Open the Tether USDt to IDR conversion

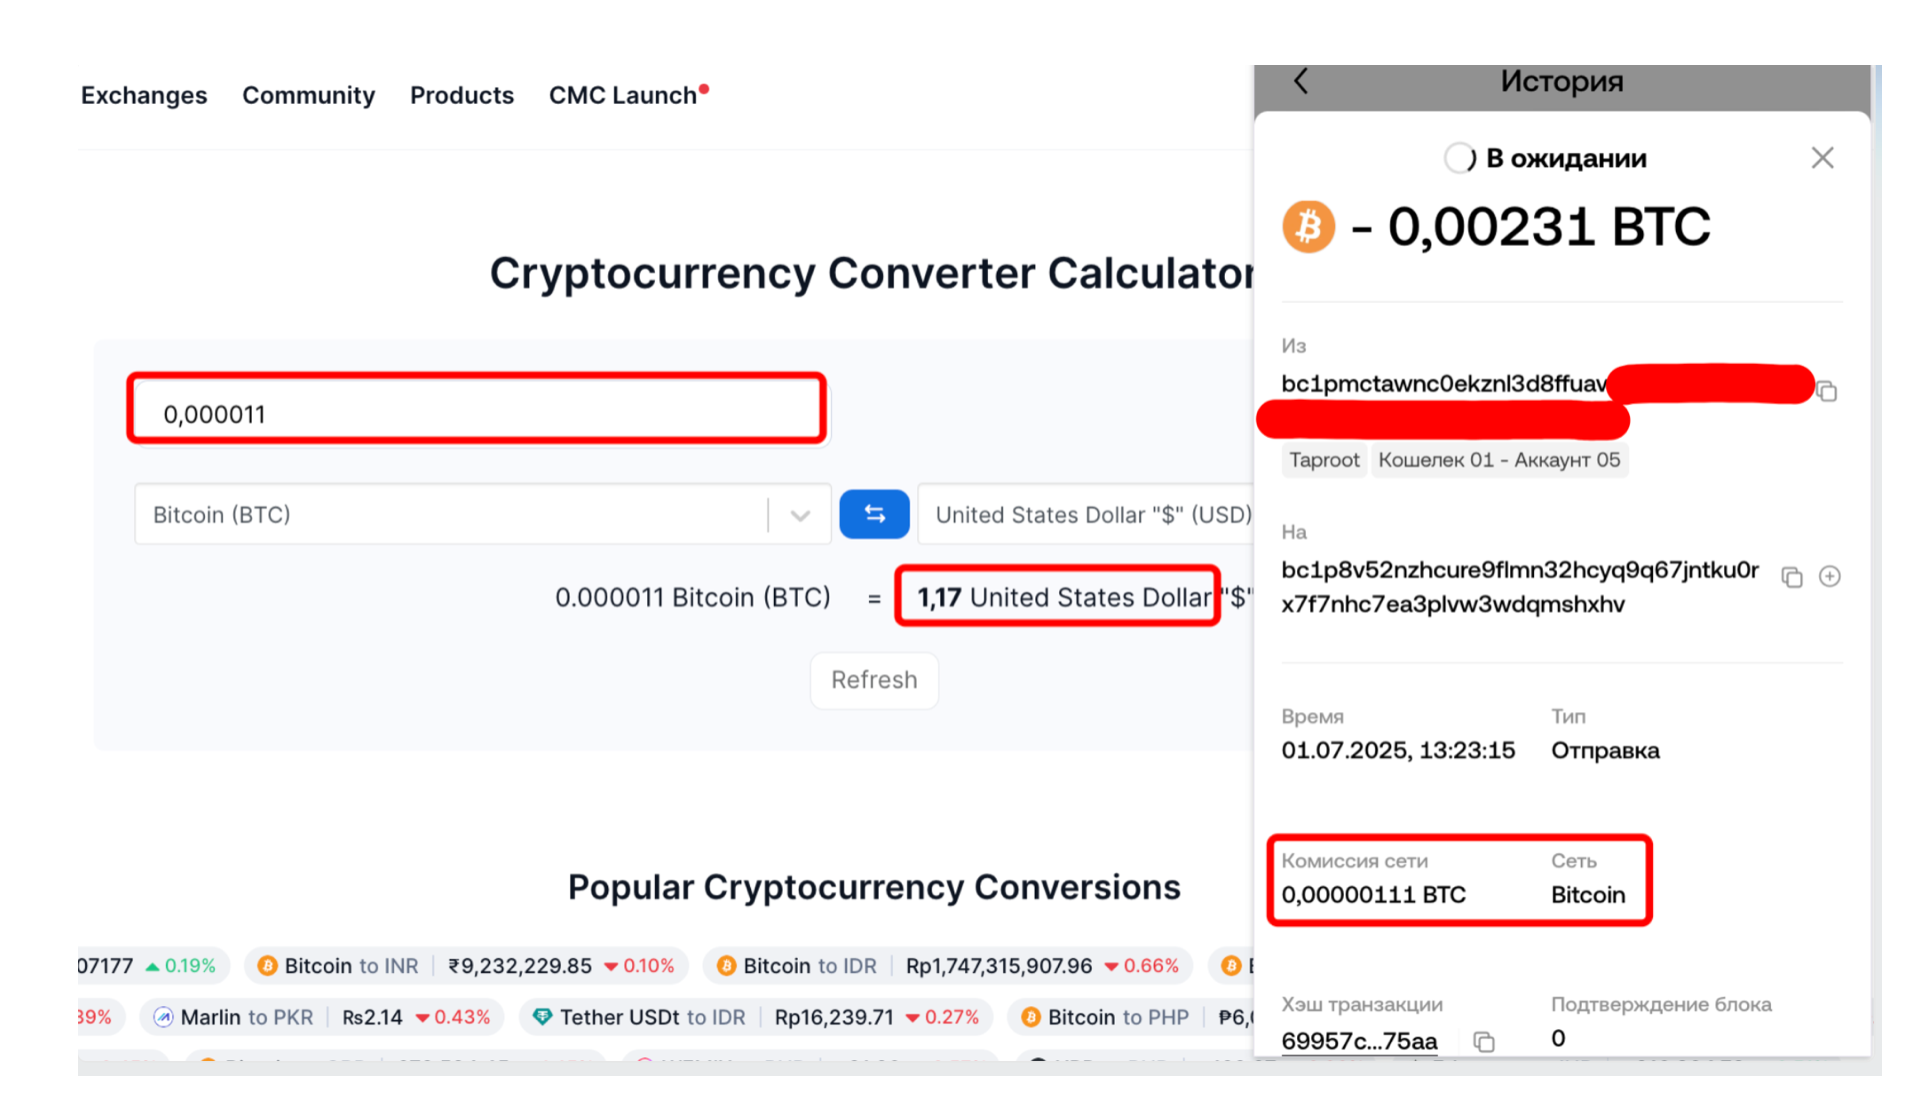coord(652,1017)
